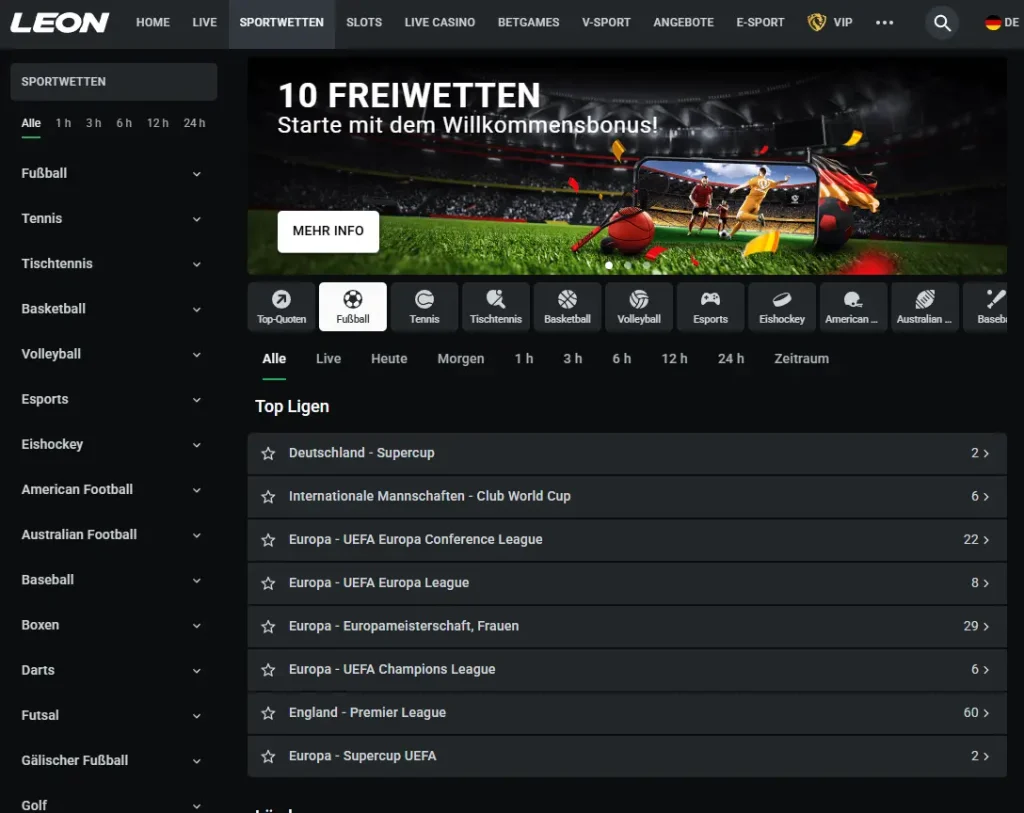Star Europameisterschaft, Frauen league
The height and width of the screenshot is (813, 1024).
point(268,627)
